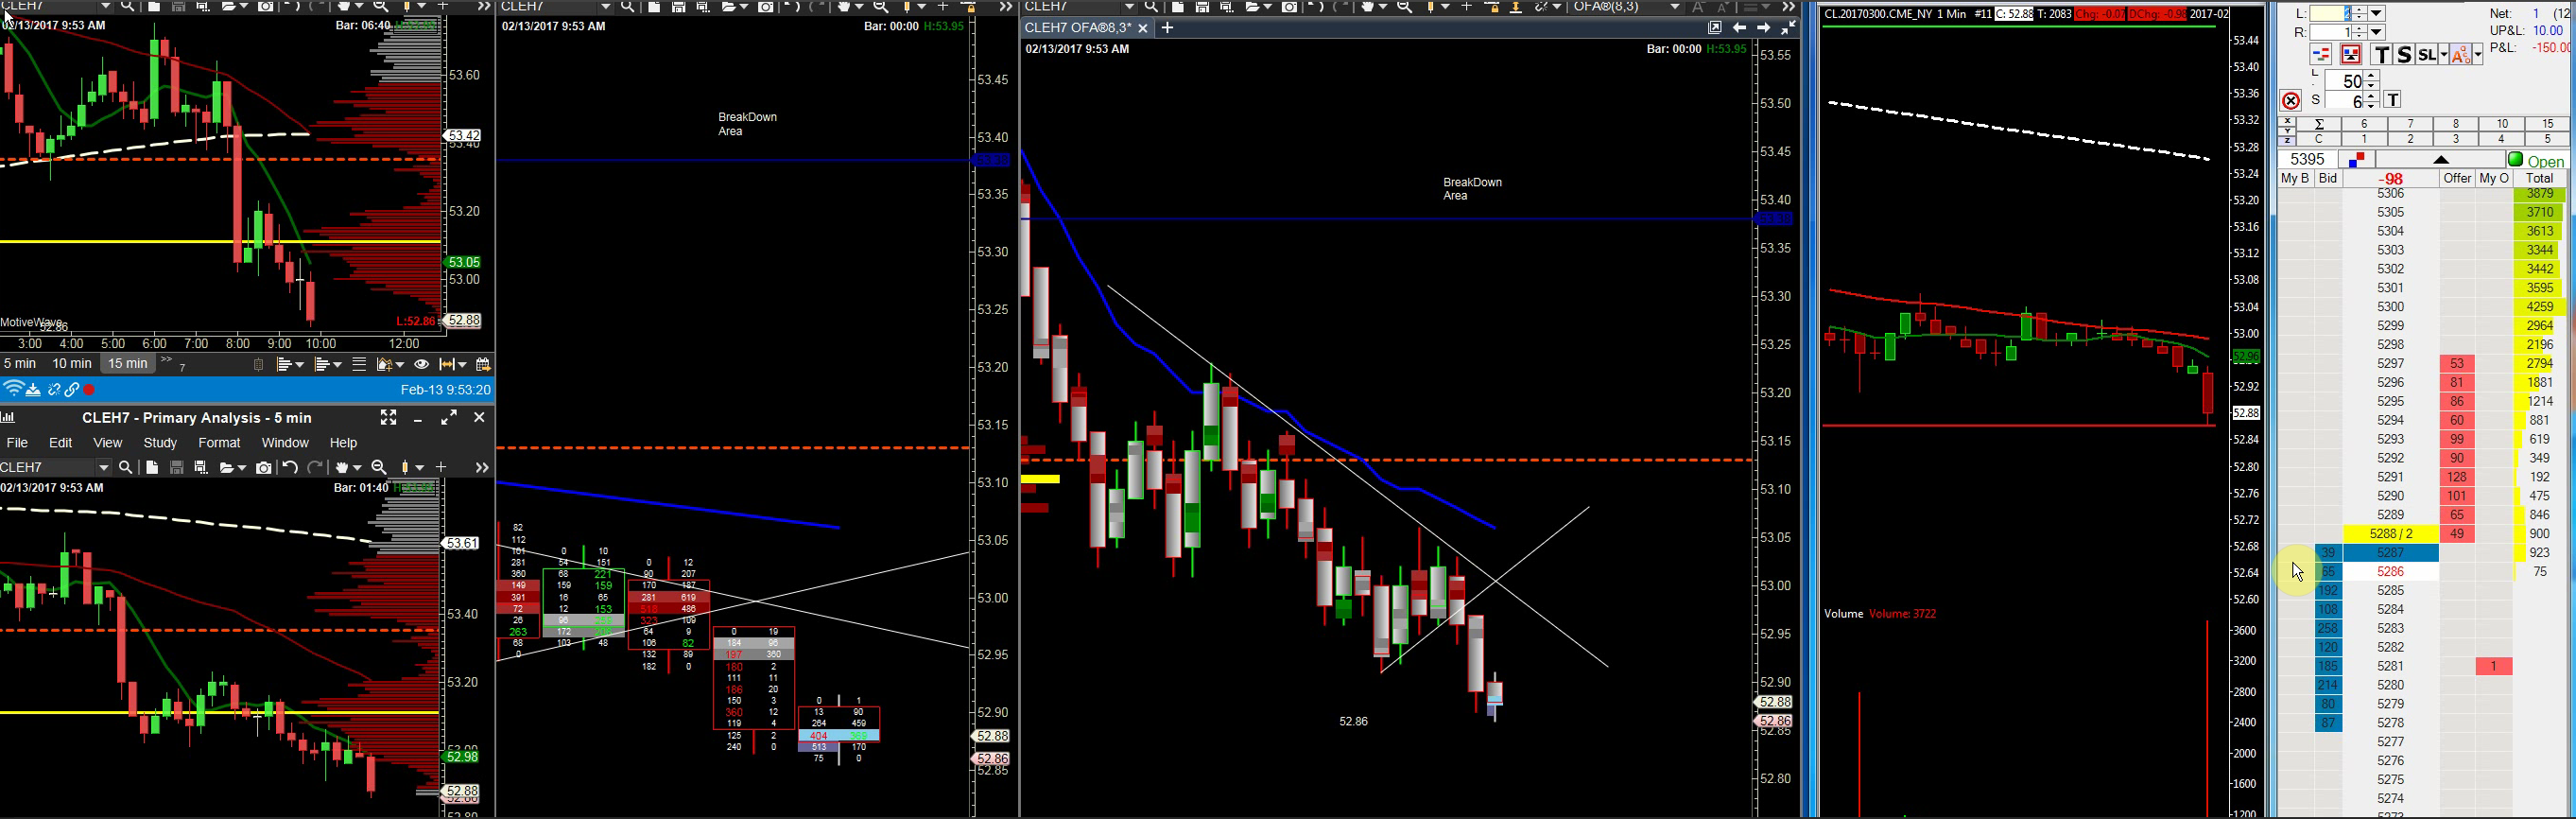The height and width of the screenshot is (819, 2576).
Task: Take a snapshot using OFA chart toolbar camera
Action: coord(1290,7)
